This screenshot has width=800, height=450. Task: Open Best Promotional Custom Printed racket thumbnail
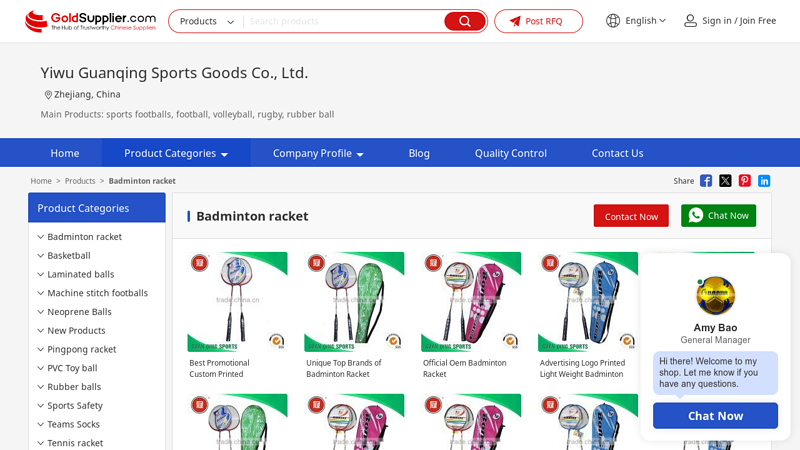coord(237,302)
